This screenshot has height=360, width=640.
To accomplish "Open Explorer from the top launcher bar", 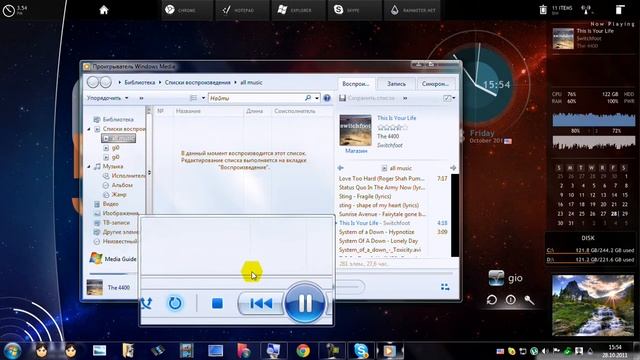I will click(x=299, y=10).
